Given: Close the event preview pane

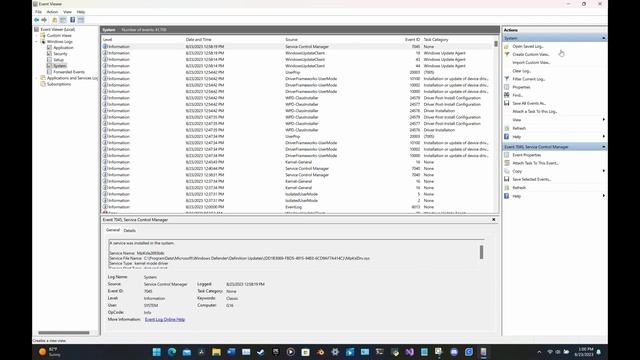Looking at the screenshot, I should pos(493,220).
